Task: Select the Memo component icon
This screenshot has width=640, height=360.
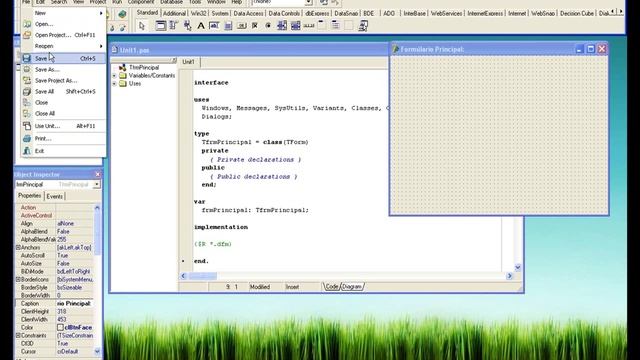Action: [x=228, y=26]
